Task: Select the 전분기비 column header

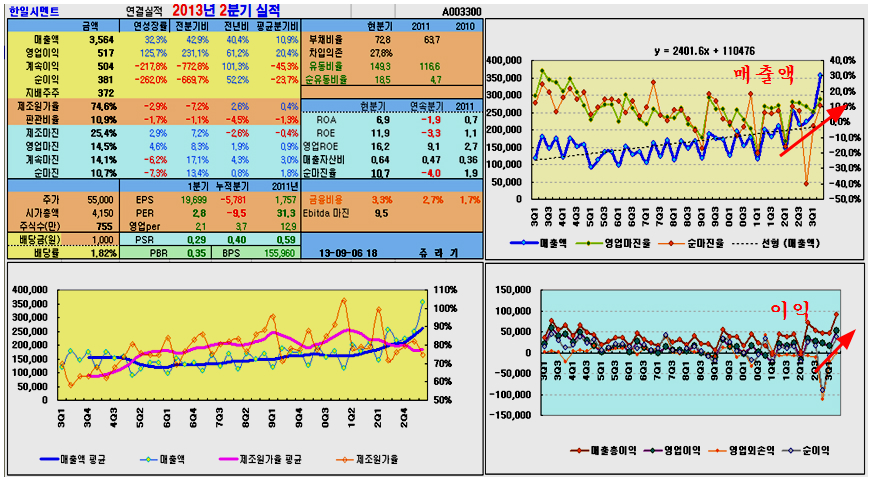Action: (191, 23)
